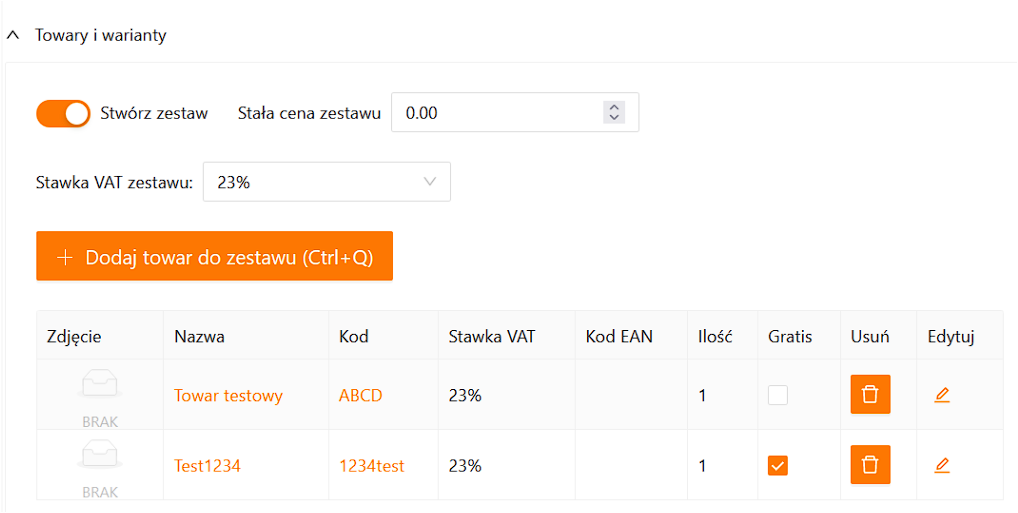This screenshot has width=1018, height=513.
Task: Click the Nazwa column header
Action: (x=199, y=336)
